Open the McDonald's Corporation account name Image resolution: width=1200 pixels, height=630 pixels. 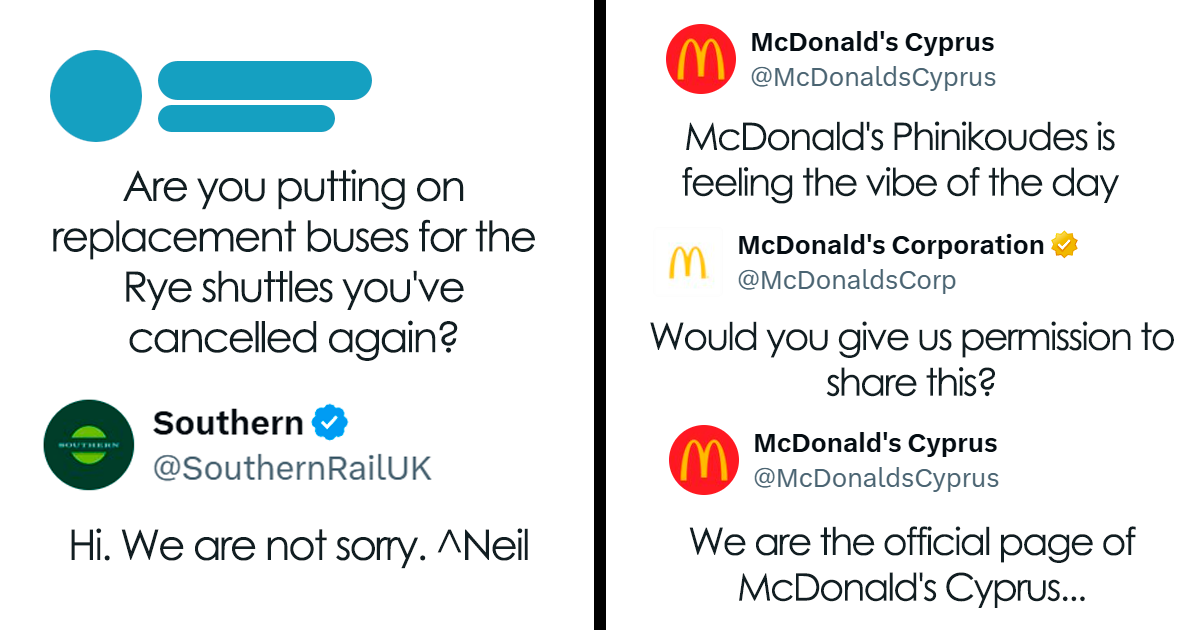(x=890, y=245)
